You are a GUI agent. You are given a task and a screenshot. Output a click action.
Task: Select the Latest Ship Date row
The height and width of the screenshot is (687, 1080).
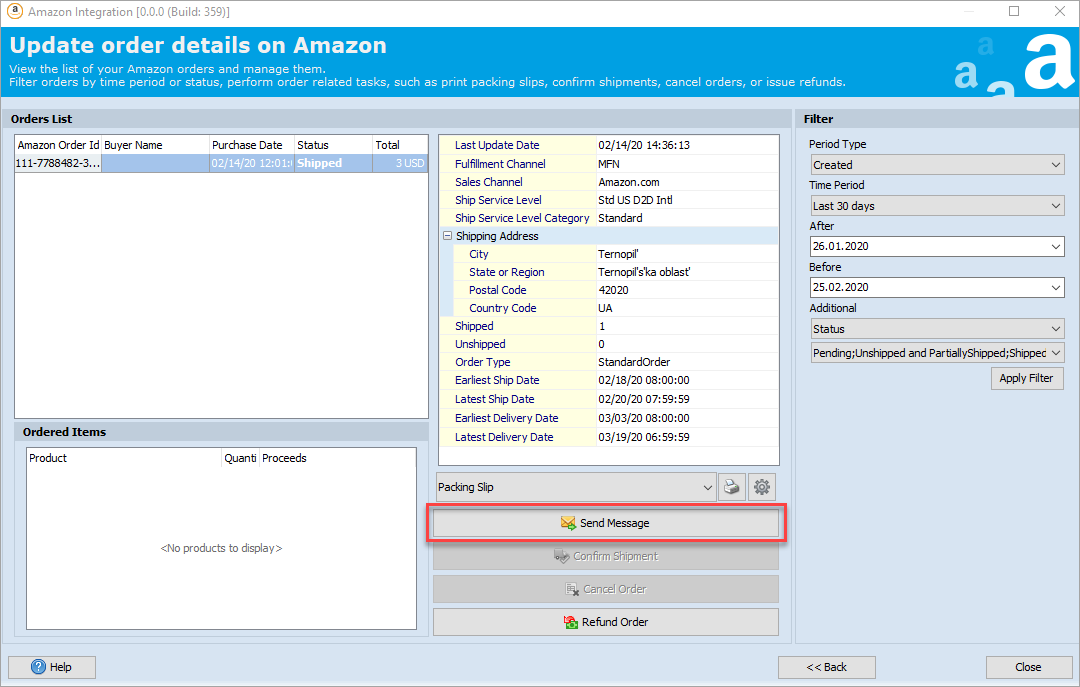pyautogui.click(x=609, y=399)
